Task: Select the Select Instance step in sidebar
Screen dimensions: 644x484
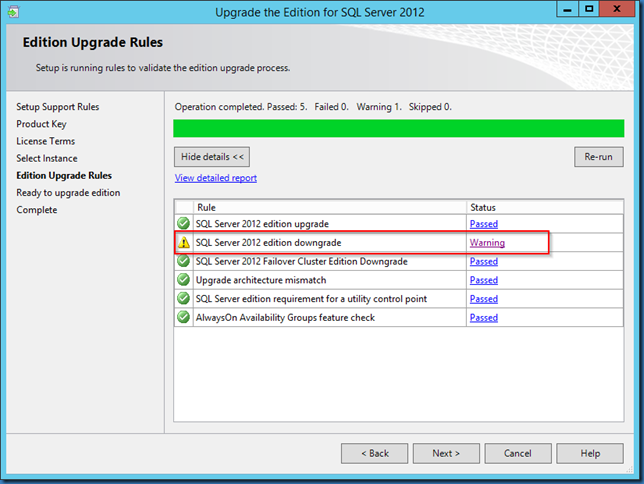Action: [47, 159]
